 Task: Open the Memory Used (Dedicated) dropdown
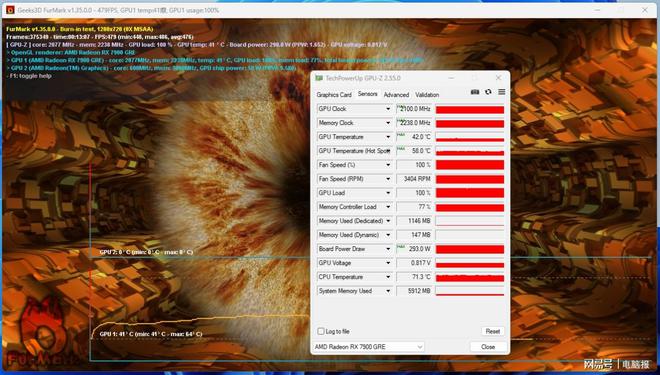(388, 221)
